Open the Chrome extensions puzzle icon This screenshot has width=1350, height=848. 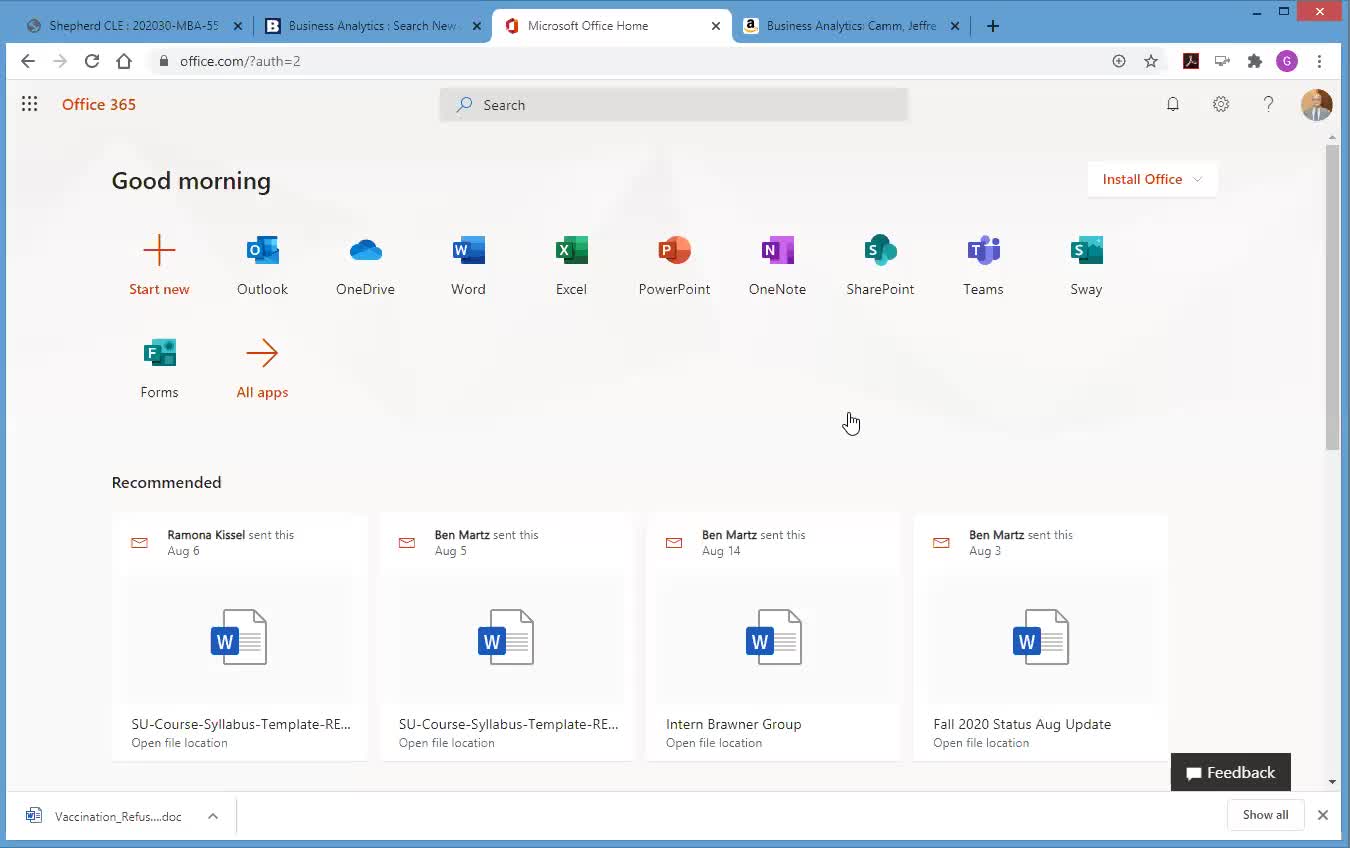(1255, 61)
